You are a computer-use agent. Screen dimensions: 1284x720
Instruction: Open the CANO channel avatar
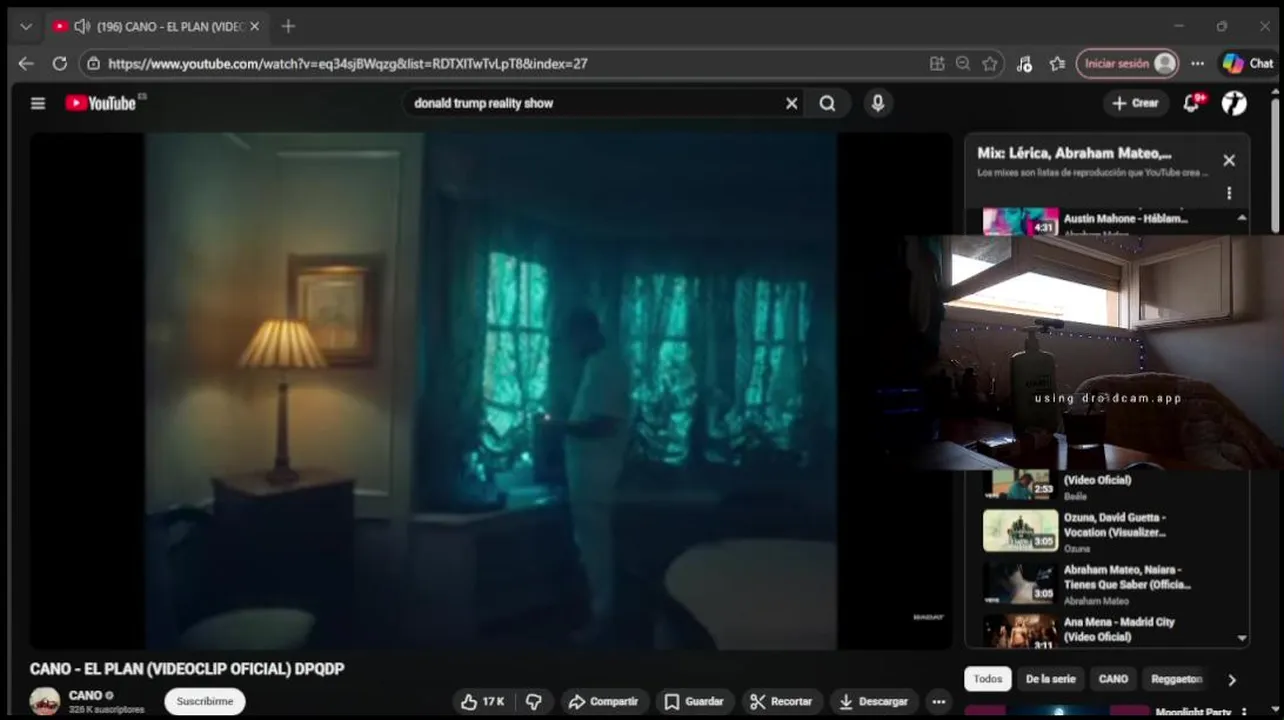point(45,701)
